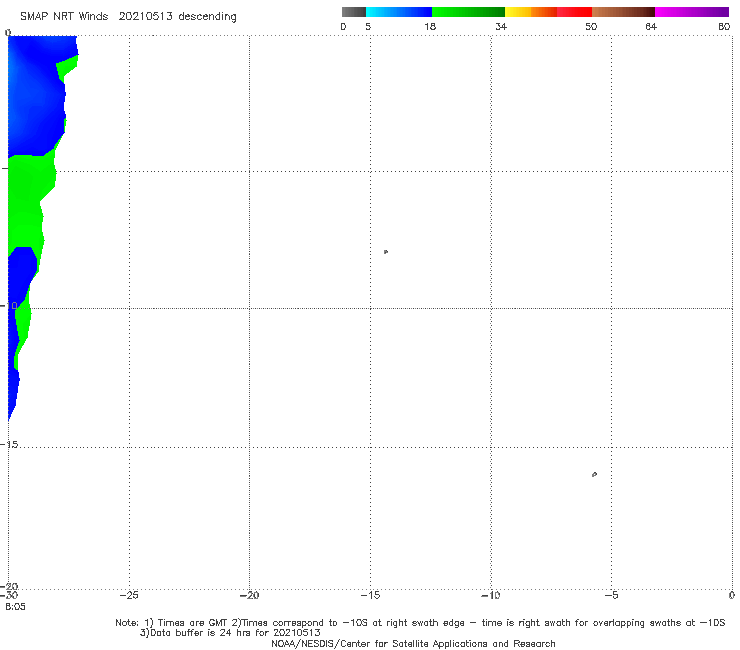740x650 pixels.
Task: Click the bottom longitude axis label "-10"
Action: point(491,595)
